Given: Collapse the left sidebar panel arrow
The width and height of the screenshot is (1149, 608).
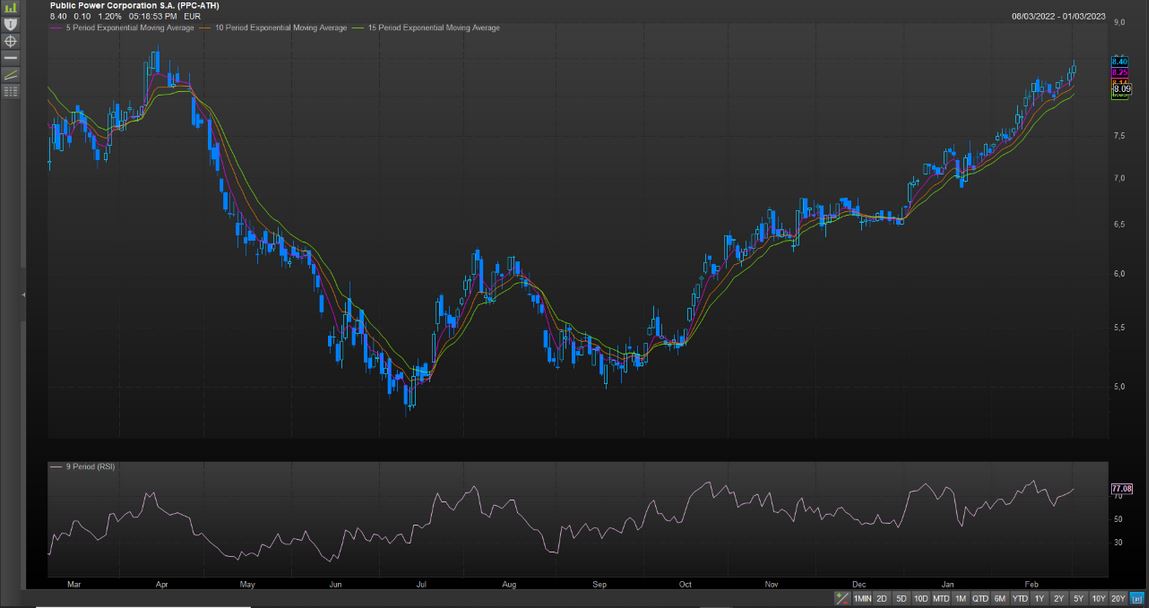Looking at the screenshot, I should coord(23,295).
